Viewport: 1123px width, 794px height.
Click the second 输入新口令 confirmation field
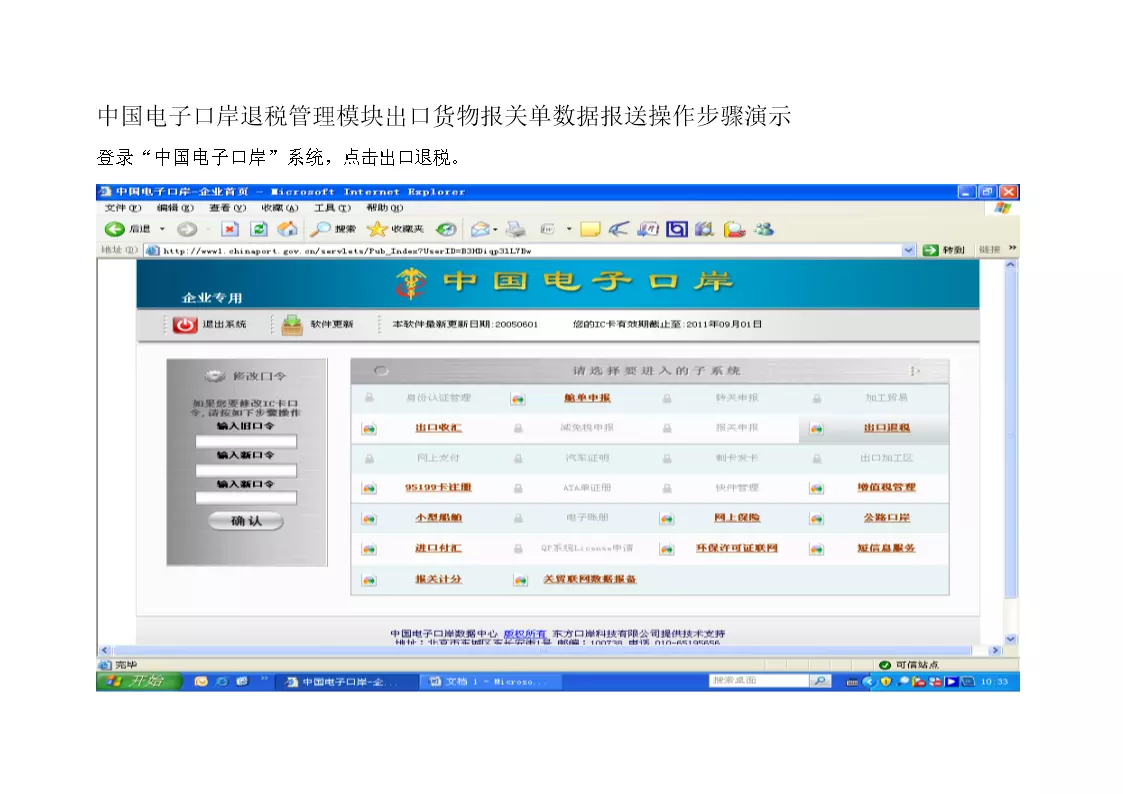[246, 498]
